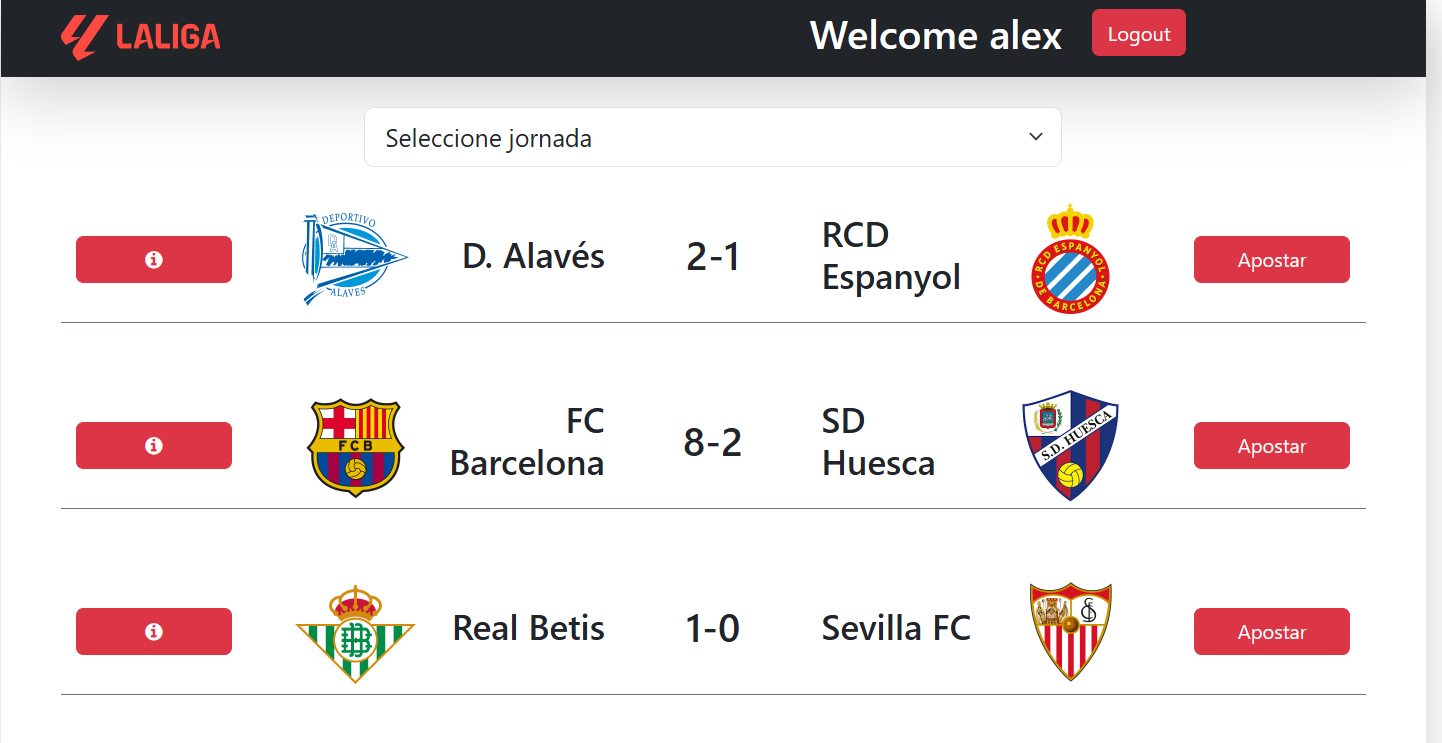The width and height of the screenshot is (1442, 743).
Task: Select the 8-2 score of Barcelona match
Action: click(x=712, y=443)
